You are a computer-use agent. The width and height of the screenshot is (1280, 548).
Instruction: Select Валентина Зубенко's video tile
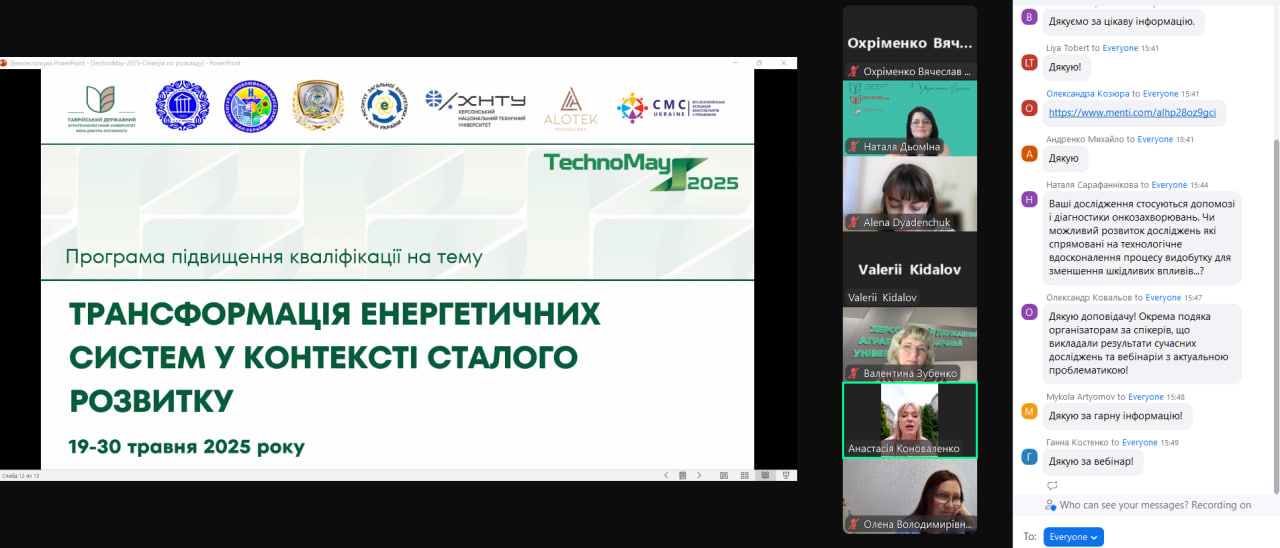pyautogui.click(x=910, y=345)
